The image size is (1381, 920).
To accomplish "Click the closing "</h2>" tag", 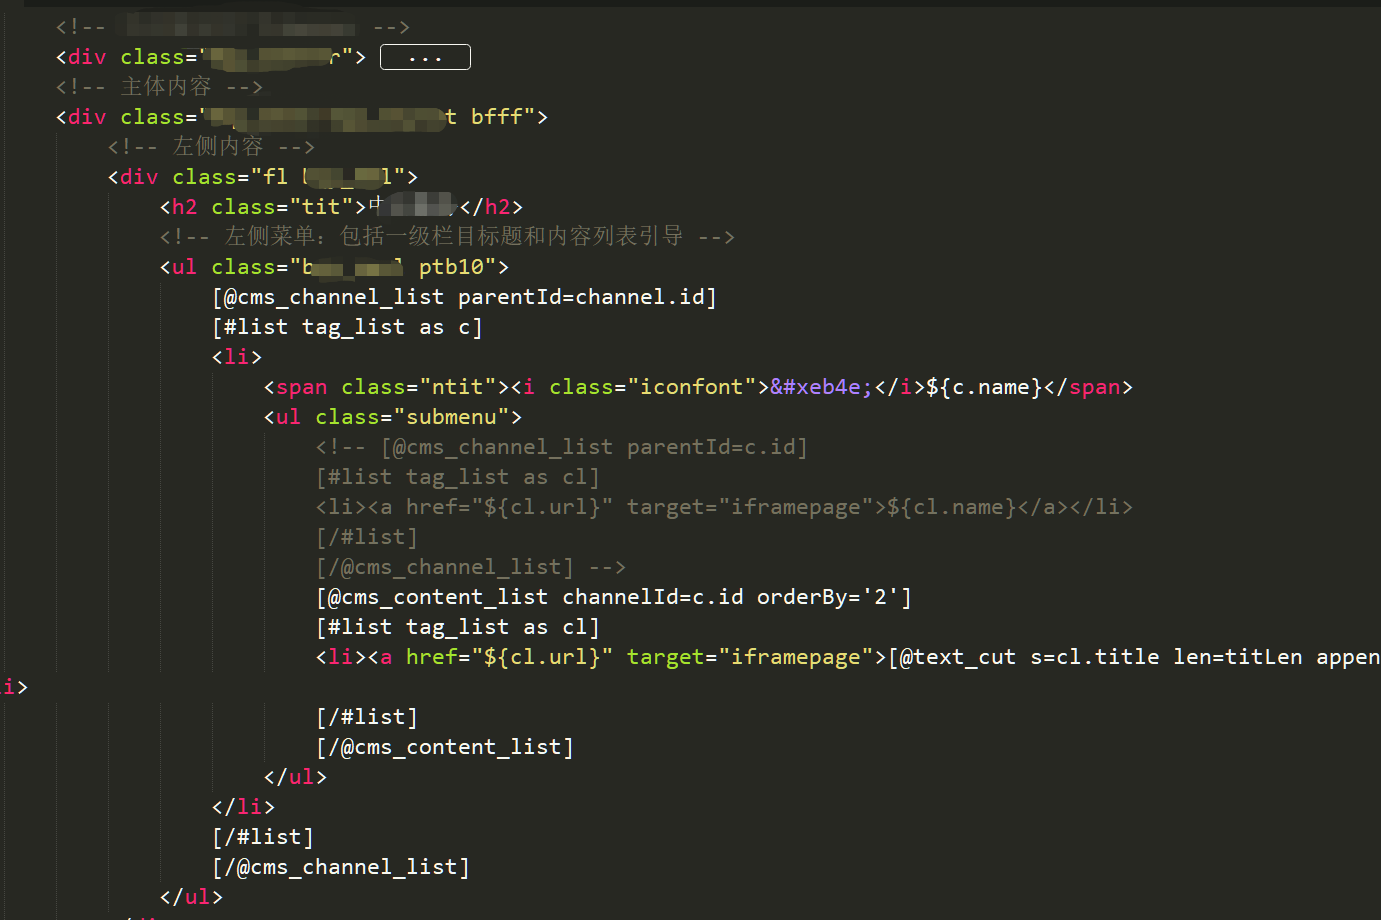I will click(491, 207).
